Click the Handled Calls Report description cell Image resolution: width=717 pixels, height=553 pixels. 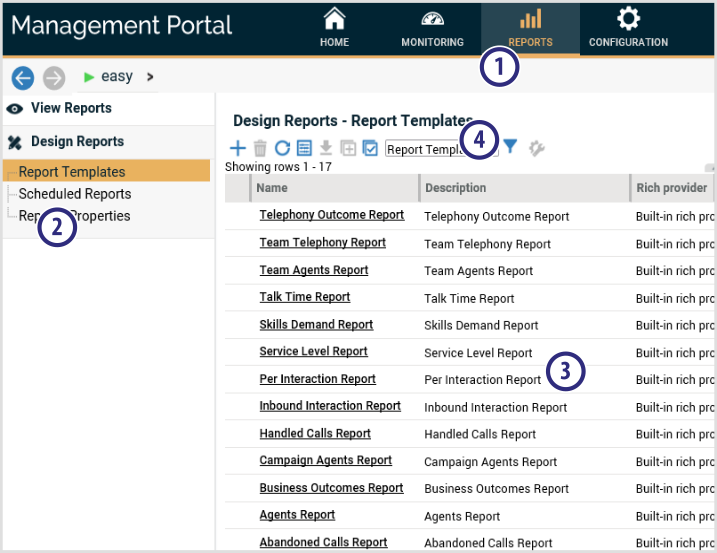click(x=480, y=435)
